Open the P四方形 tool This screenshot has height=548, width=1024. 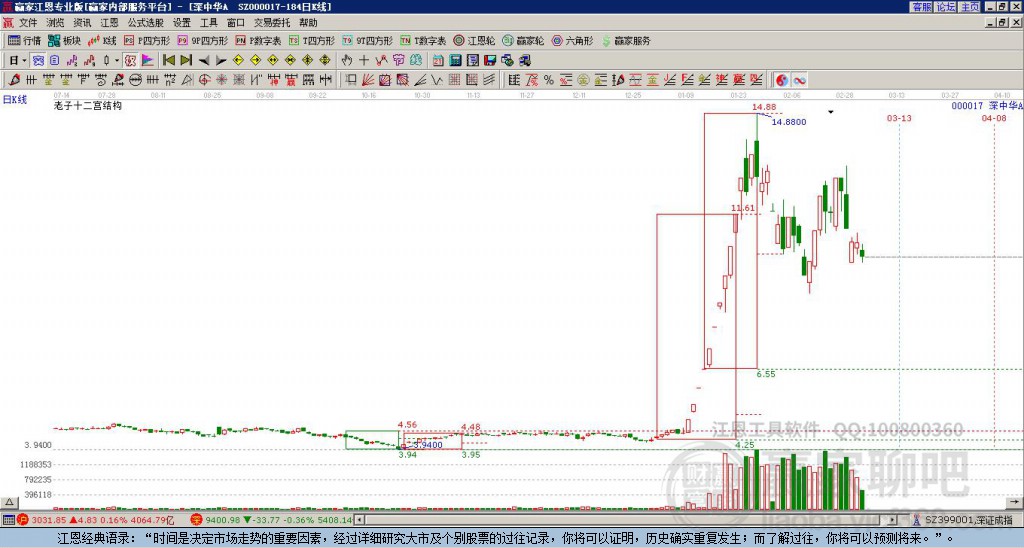coord(147,40)
